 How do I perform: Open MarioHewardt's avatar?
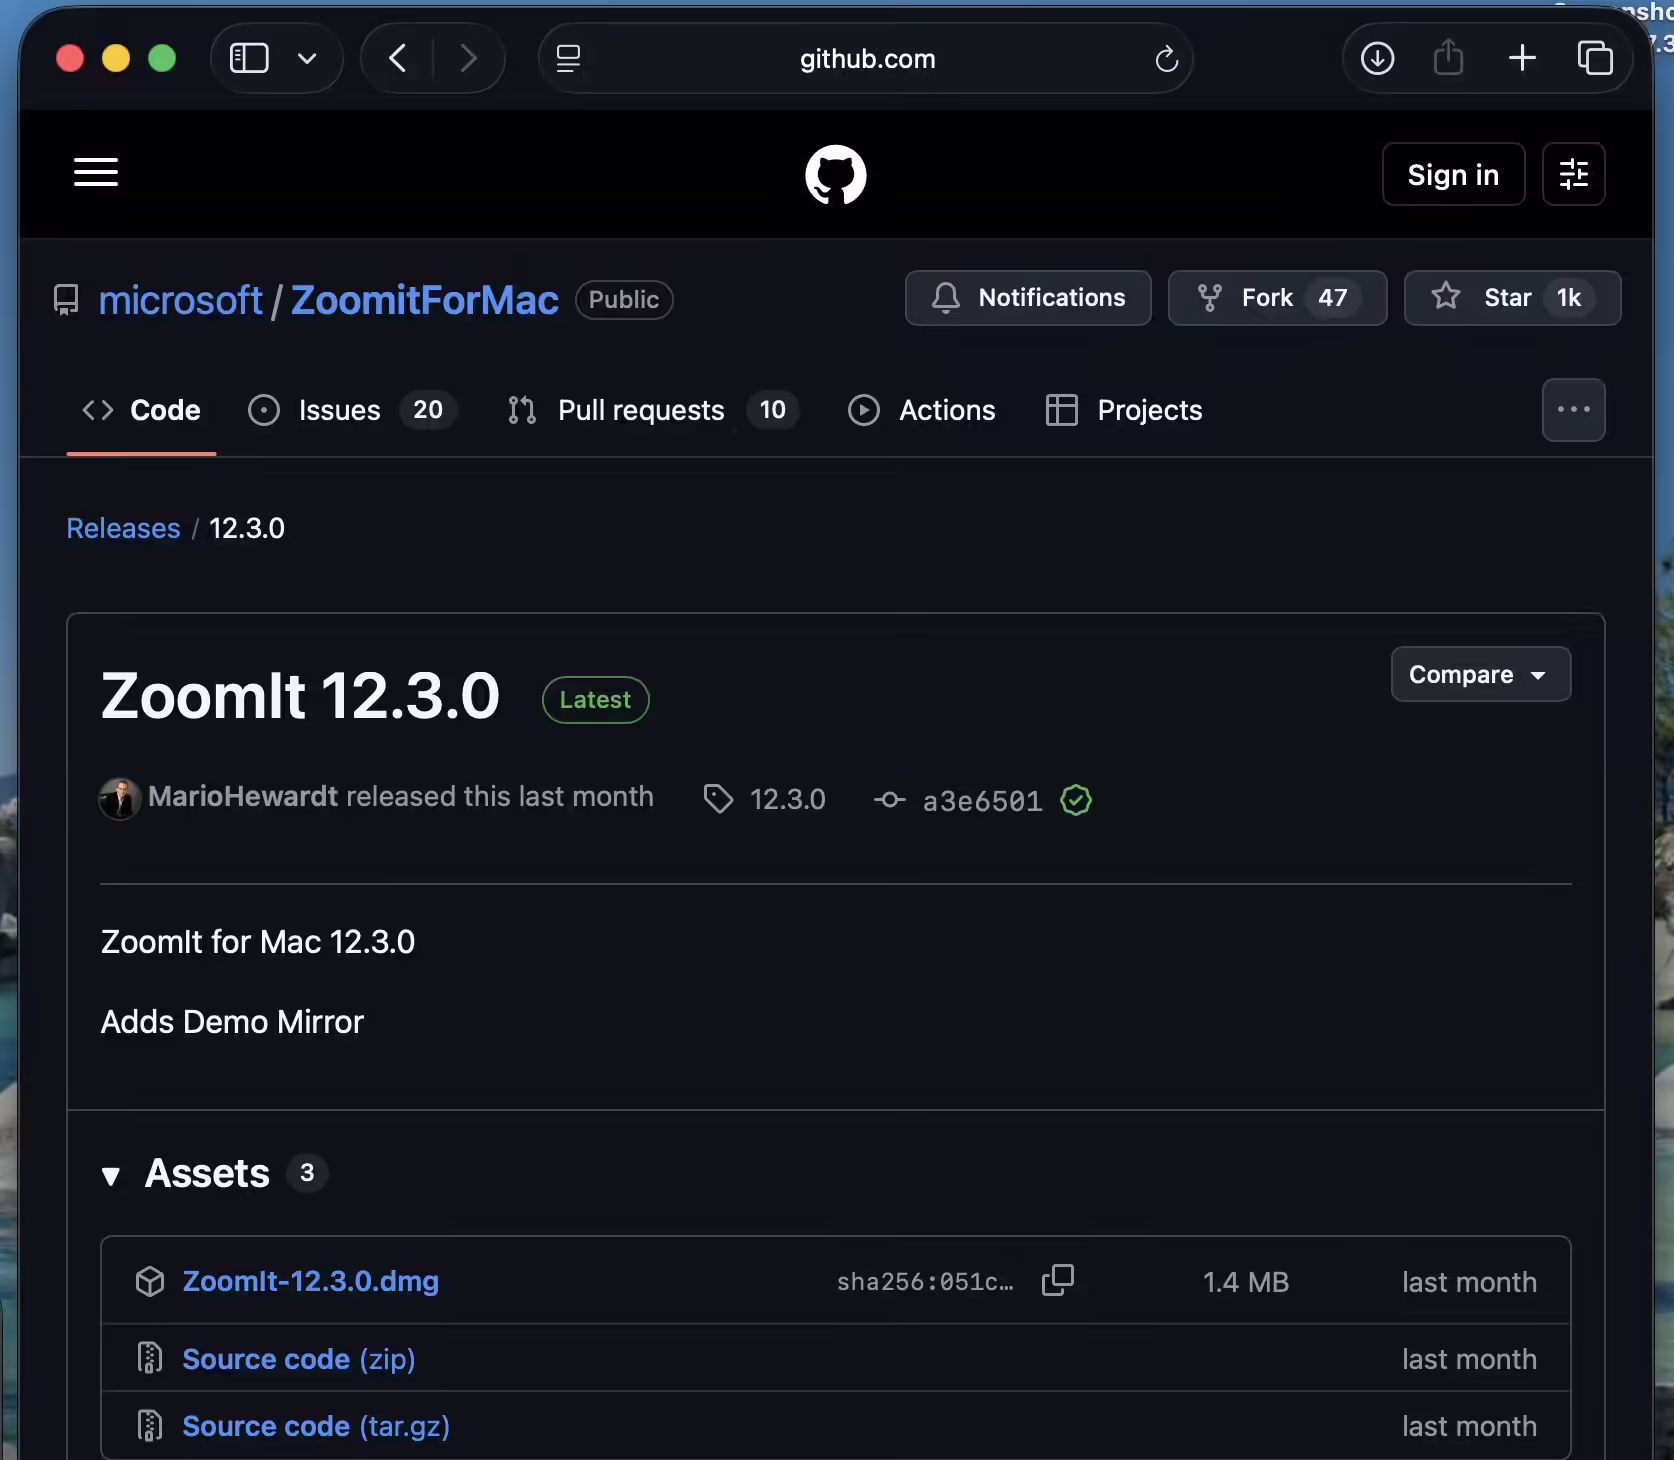point(119,798)
